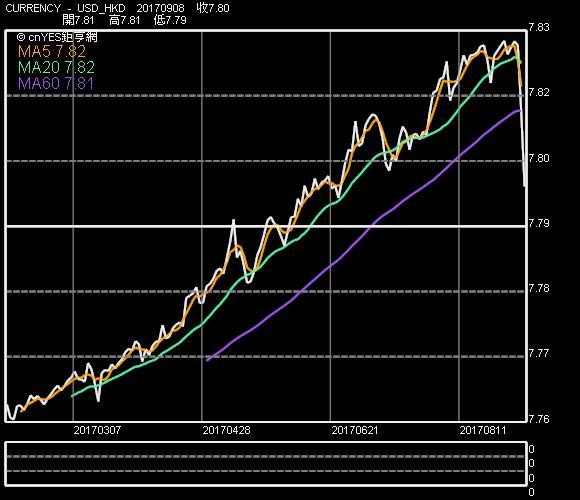The height and width of the screenshot is (500, 580).
Task: Click the 7.79 price axis label
Action: [539, 223]
